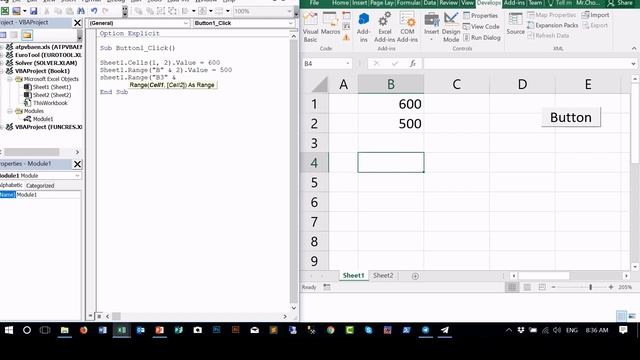Open the Module1 Module object dropdown
Image resolution: width=640 pixels, height=360 pixels.
pyautogui.click(x=77, y=176)
